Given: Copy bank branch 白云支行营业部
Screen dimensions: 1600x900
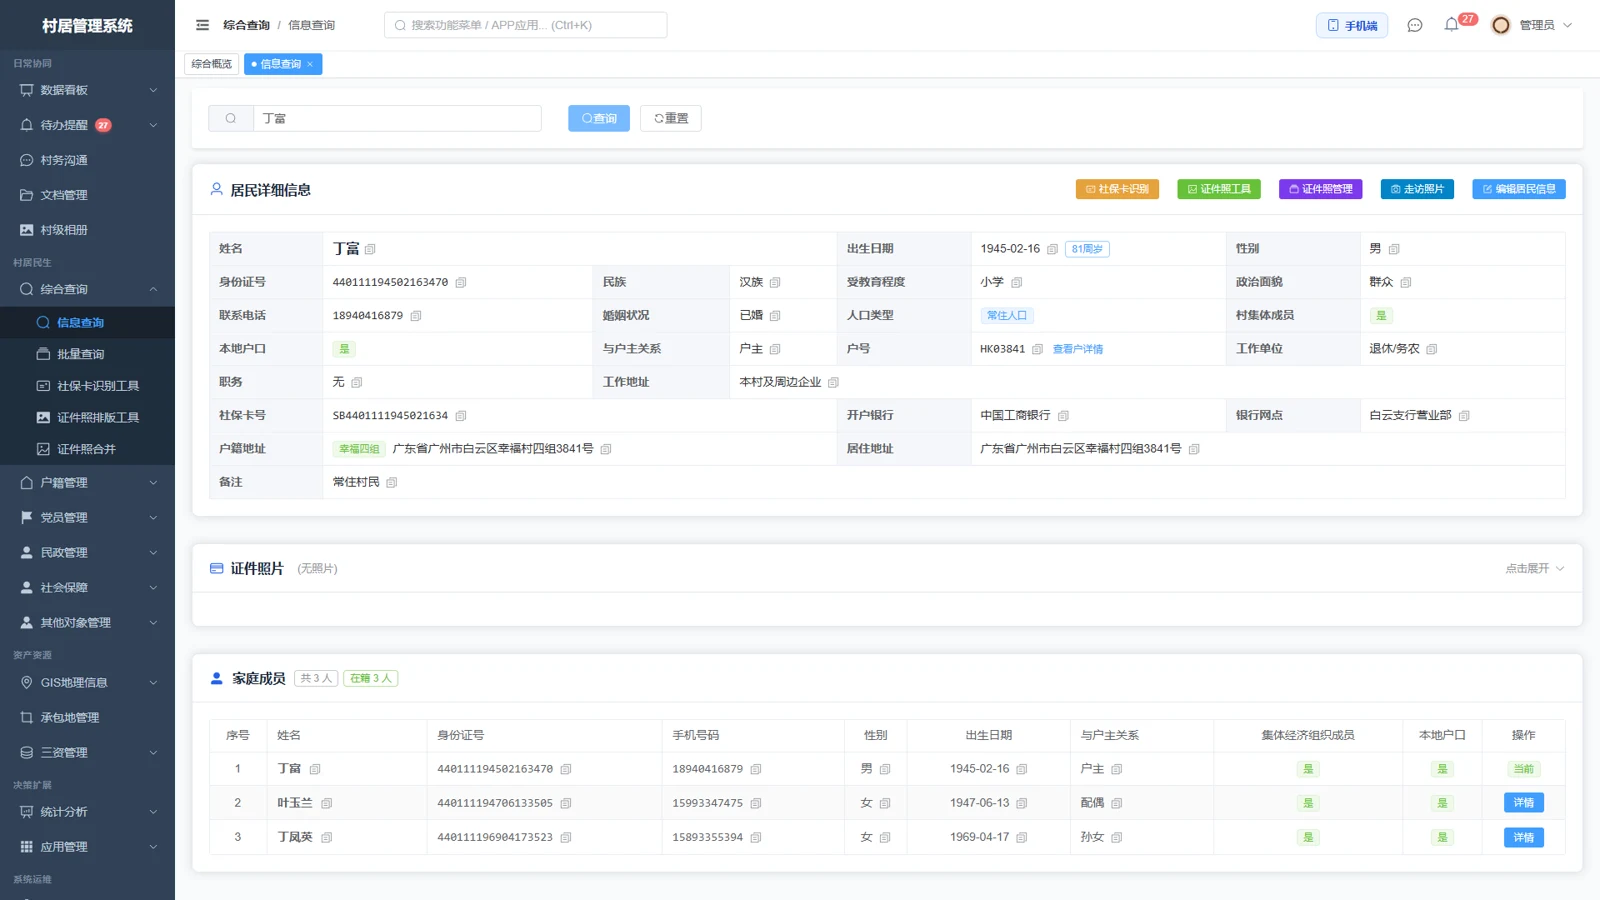Looking at the screenshot, I should tap(1464, 416).
